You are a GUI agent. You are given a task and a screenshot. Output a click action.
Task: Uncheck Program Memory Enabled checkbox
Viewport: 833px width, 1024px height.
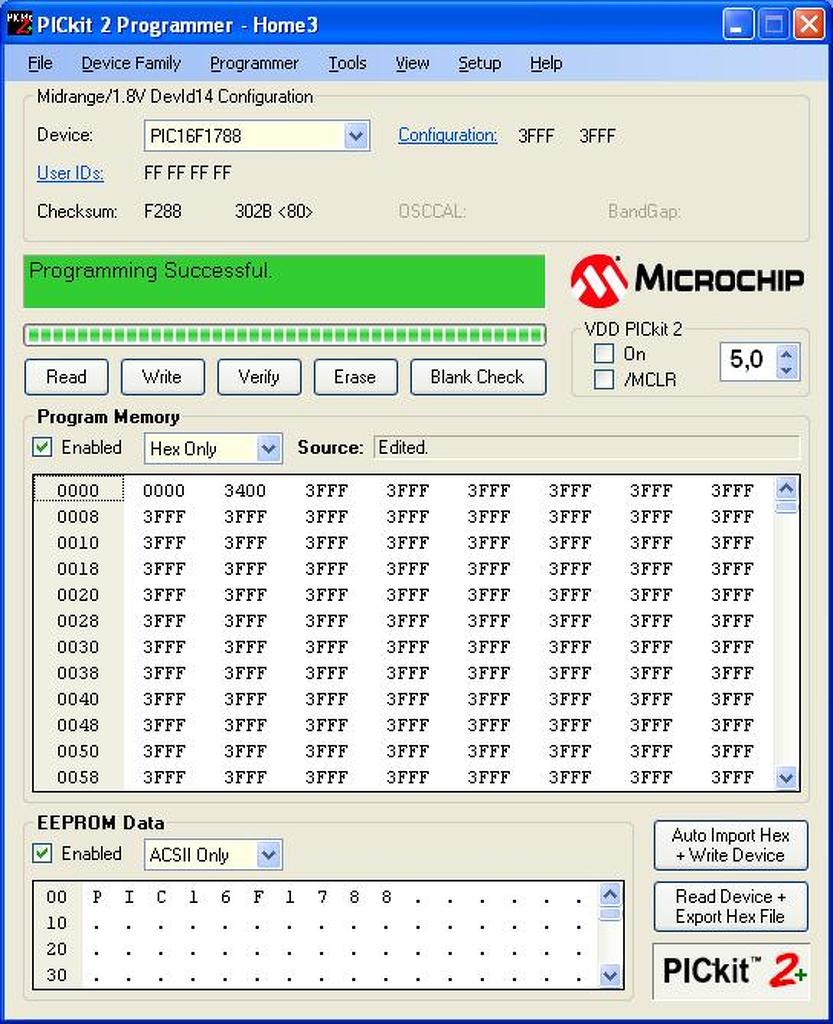[42, 447]
